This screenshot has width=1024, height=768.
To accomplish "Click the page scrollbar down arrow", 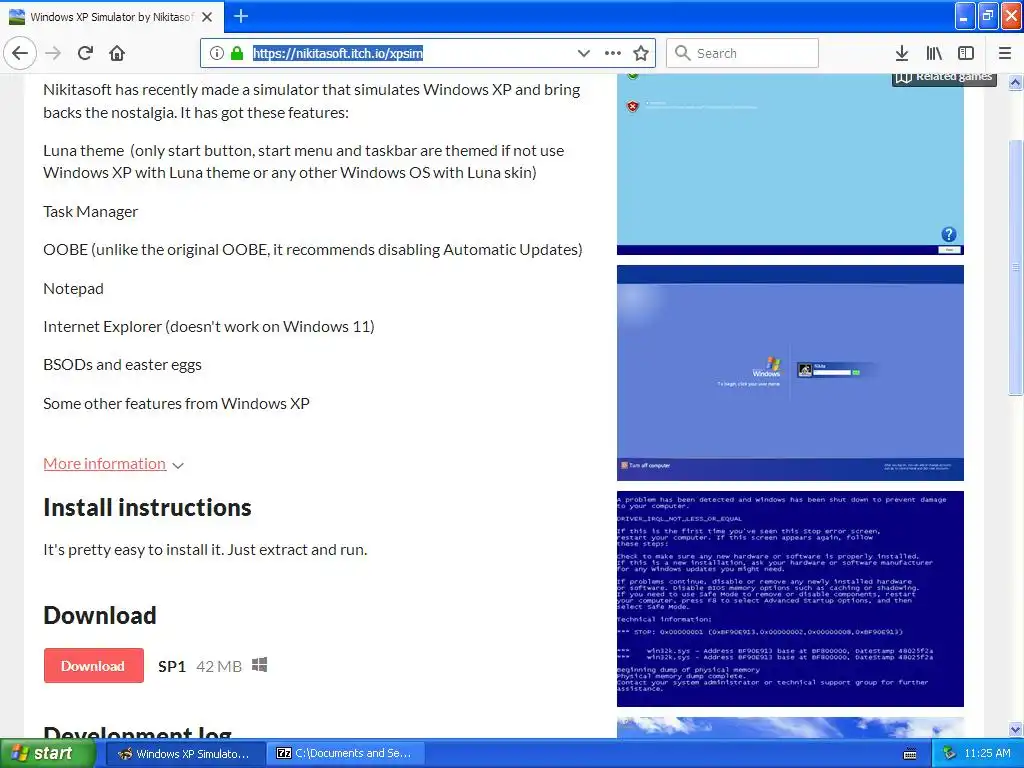I will coord(1016,729).
